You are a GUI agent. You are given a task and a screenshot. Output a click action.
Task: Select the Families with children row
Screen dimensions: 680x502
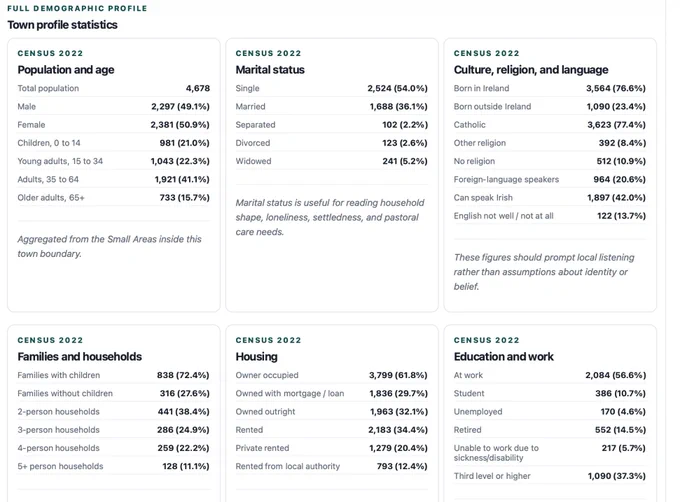pyautogui.click(x=114, y=375)
